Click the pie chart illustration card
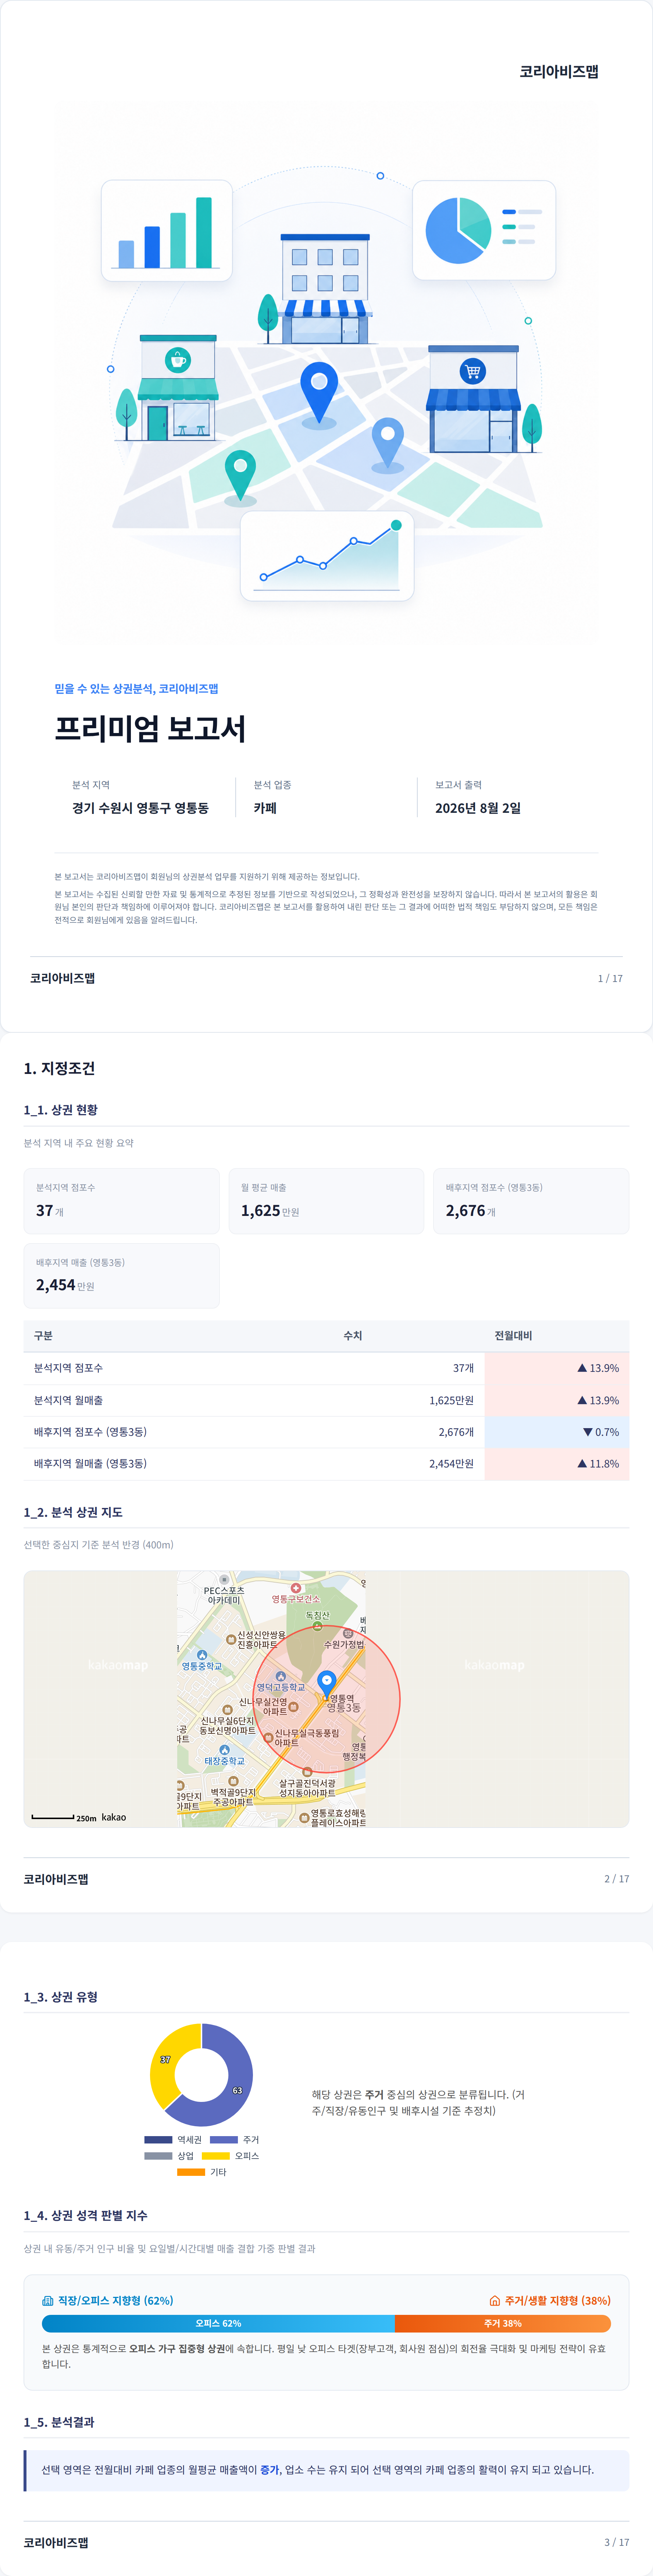The image size is (653, 2576). pos(484,230)
